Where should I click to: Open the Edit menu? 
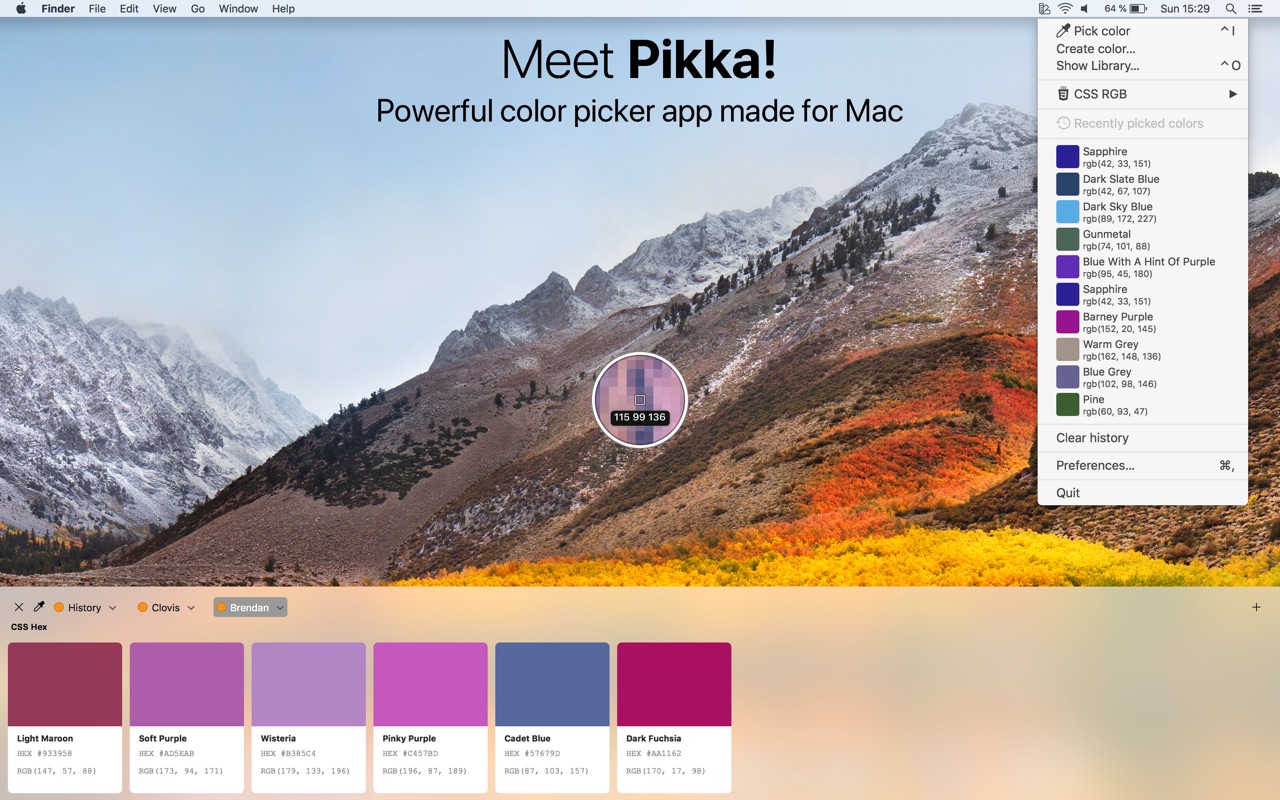click(x=129, y=8)
